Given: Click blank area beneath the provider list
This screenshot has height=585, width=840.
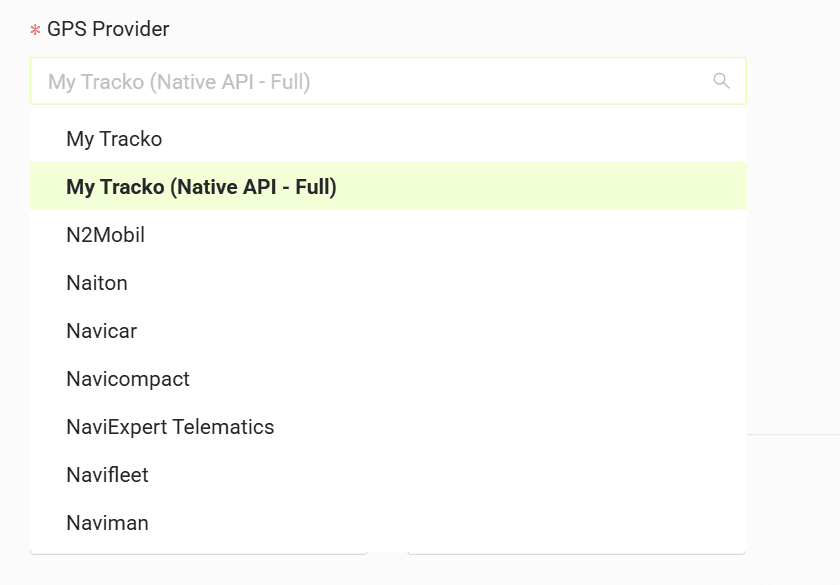Looking at the screenshot, I should 388,571.
